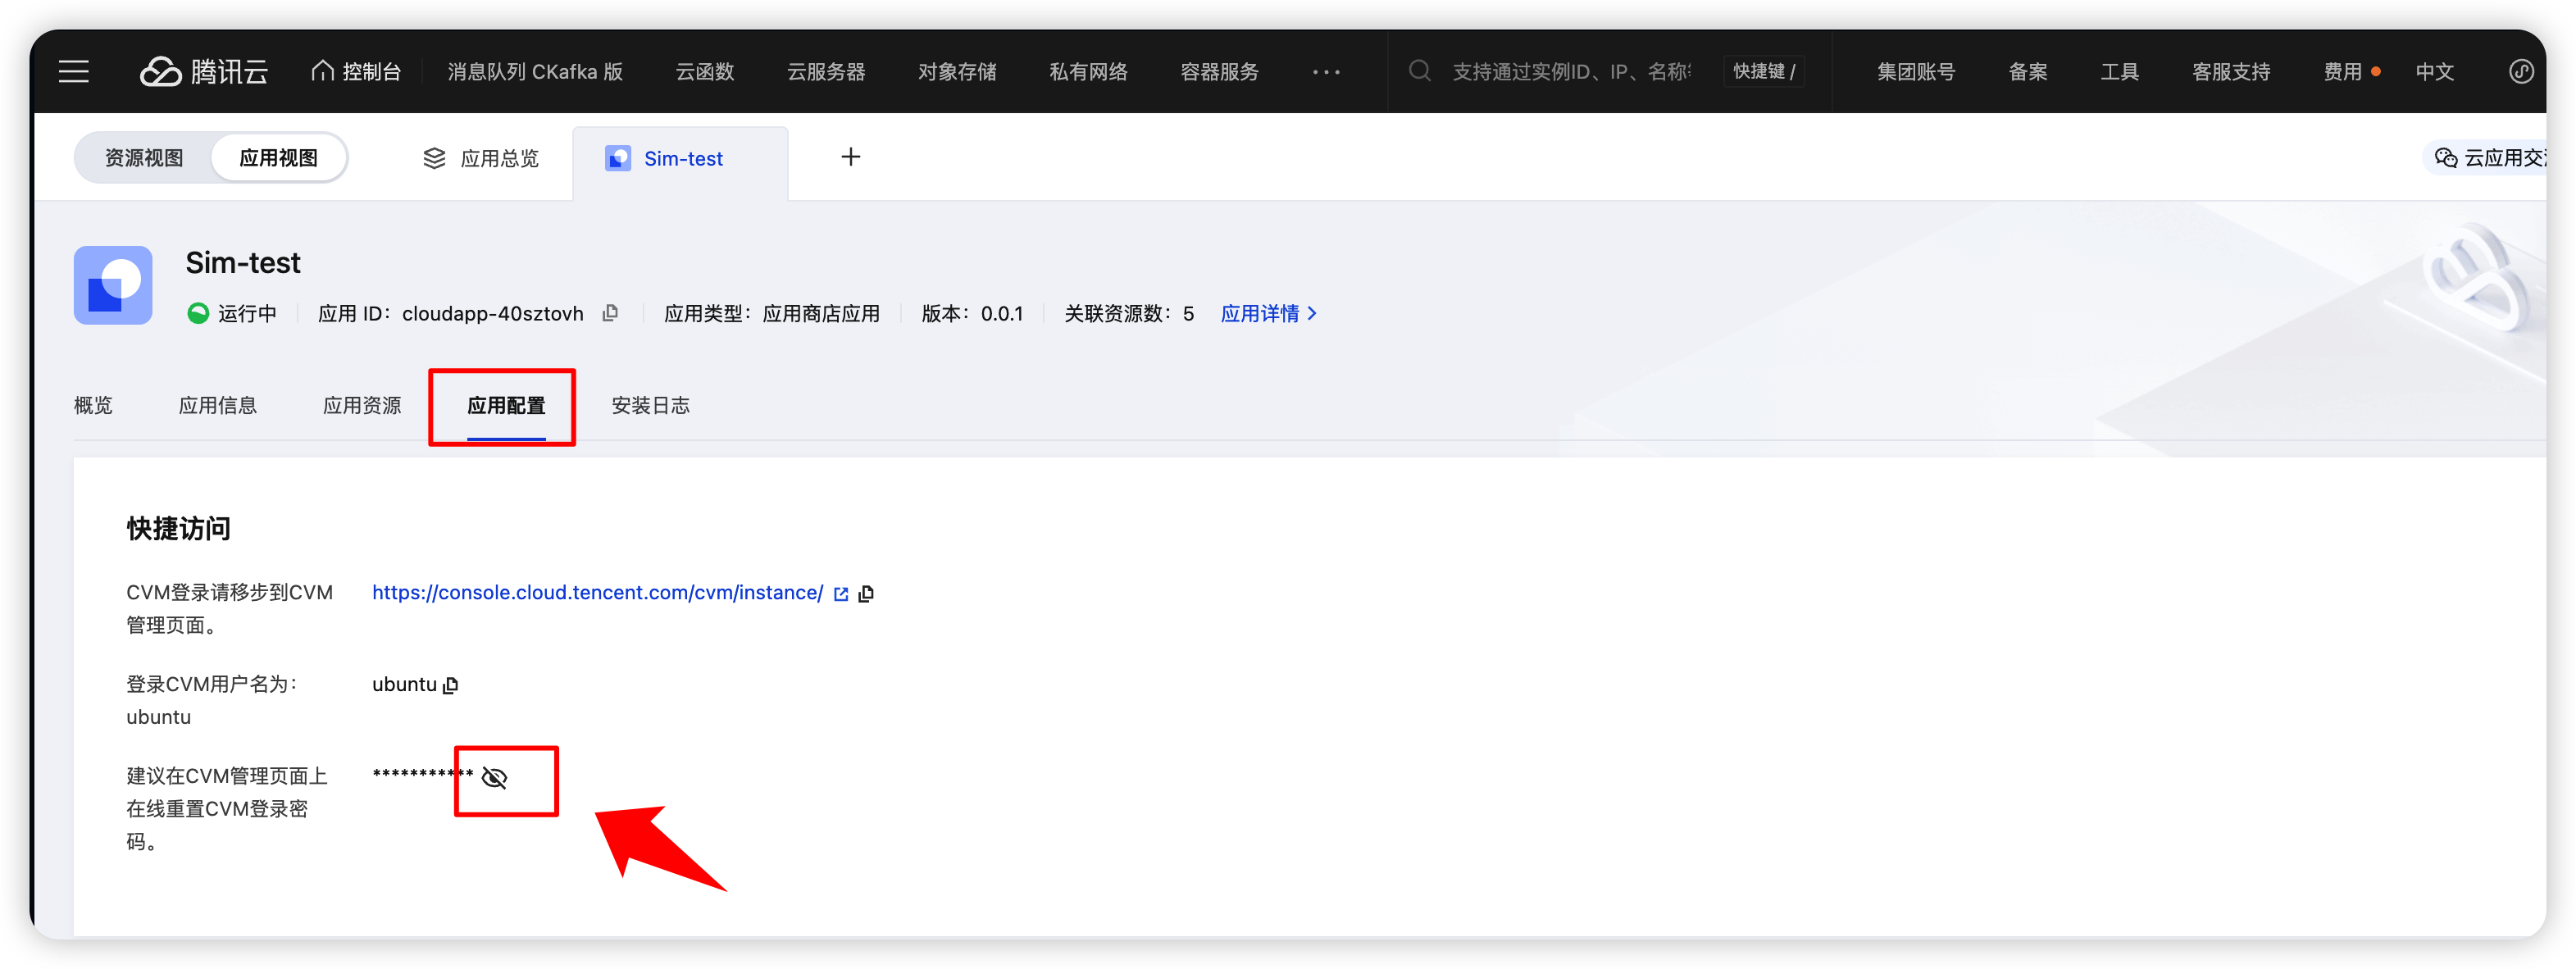Click the Sim-test application logo thumbnail
This screenshot has height=969, width=2576.
[113, 285]
